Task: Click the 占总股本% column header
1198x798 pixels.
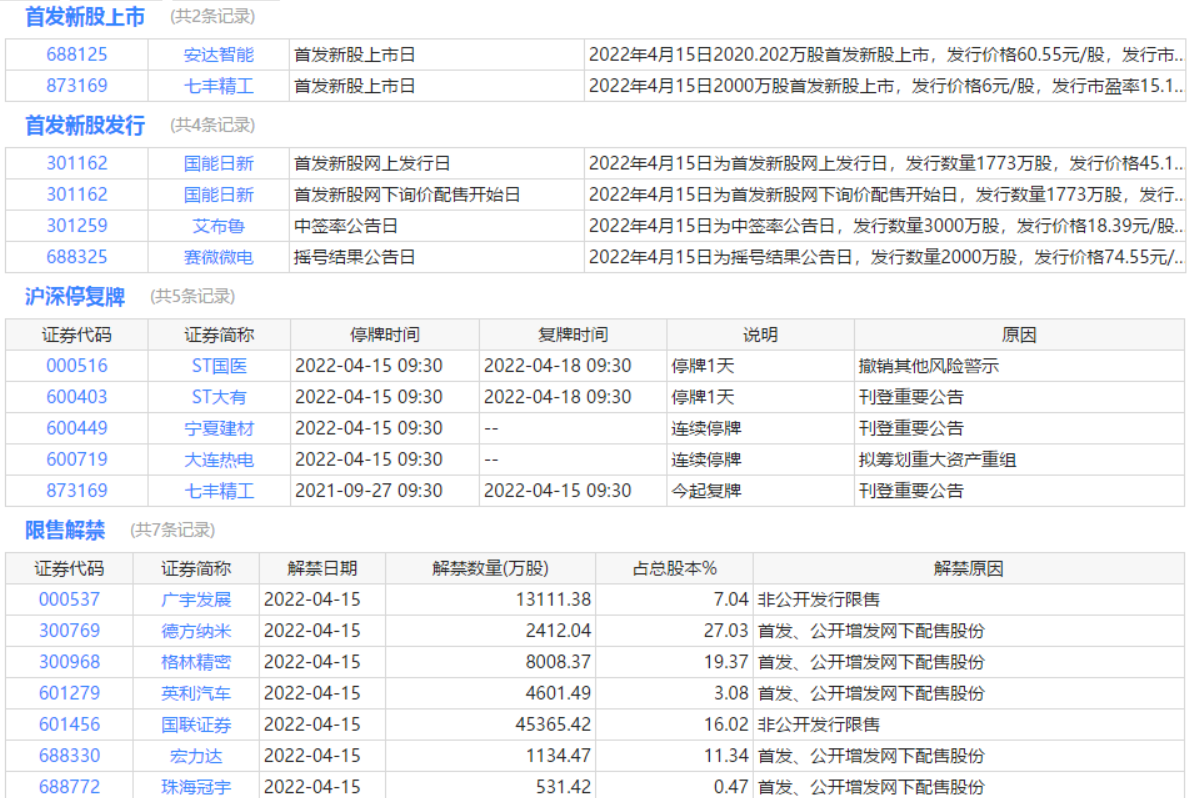Action: click(675, 569)
